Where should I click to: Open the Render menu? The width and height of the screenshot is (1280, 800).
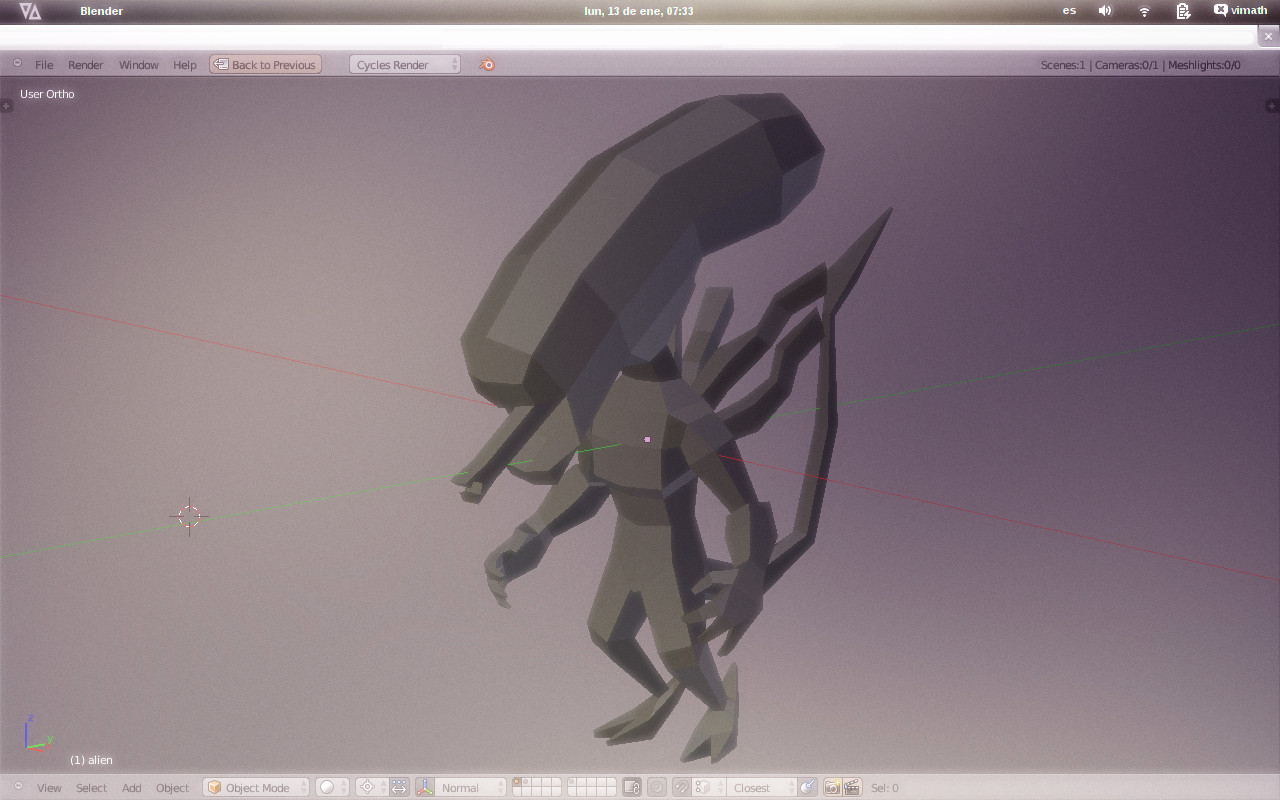(x=85, y=65)
